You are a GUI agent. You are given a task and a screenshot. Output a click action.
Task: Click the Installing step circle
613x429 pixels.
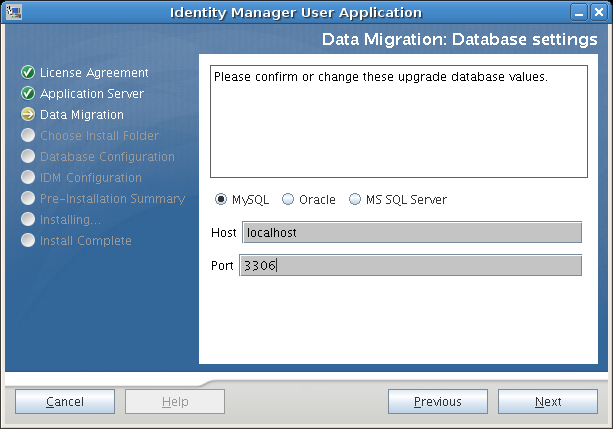28,220
